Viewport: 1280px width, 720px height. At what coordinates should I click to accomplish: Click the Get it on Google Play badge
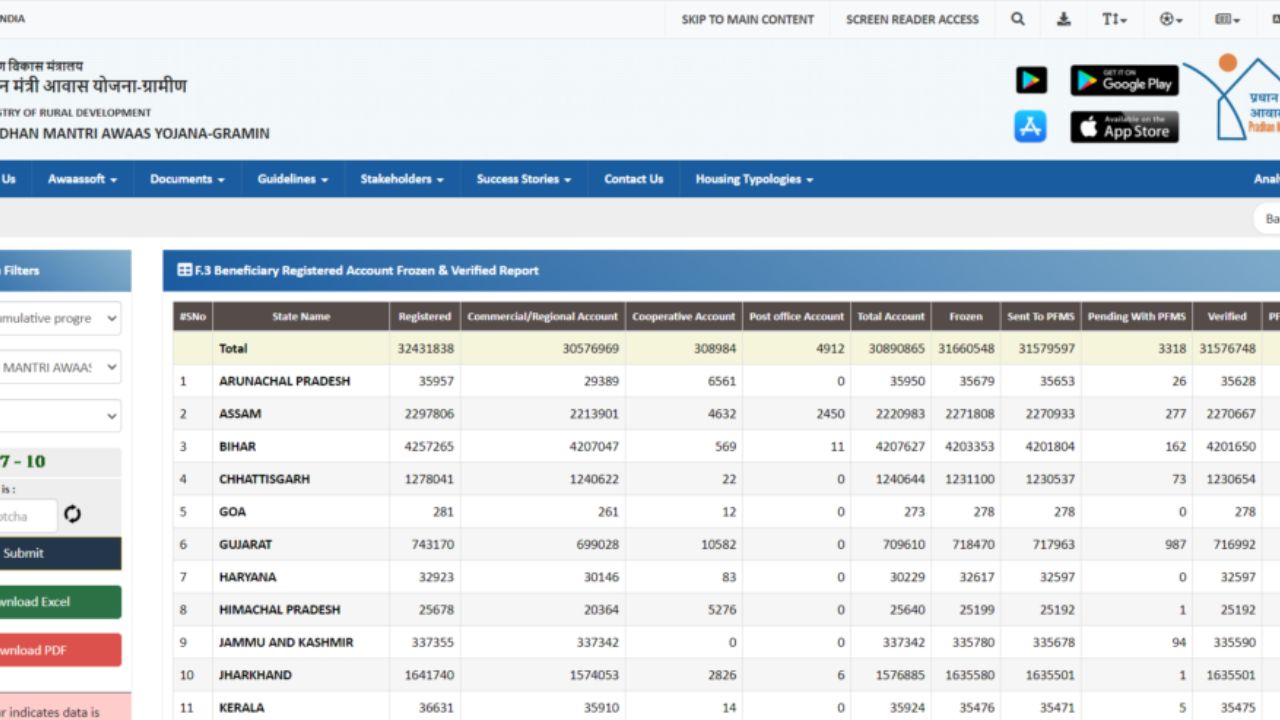[1124, 80]
